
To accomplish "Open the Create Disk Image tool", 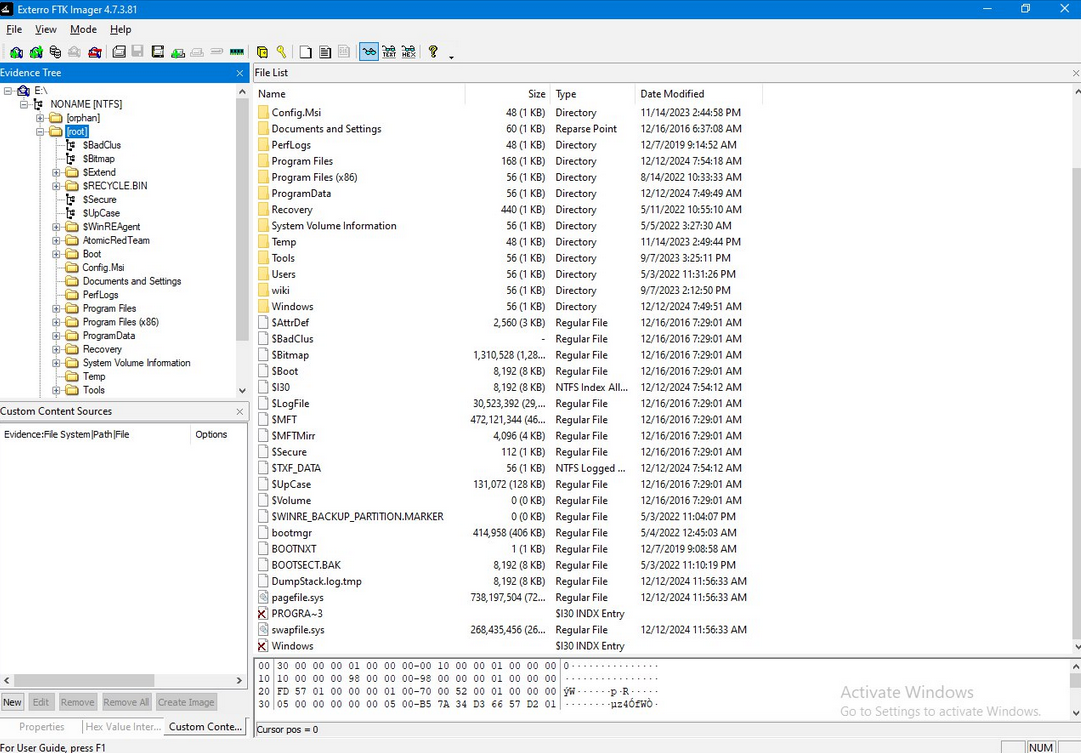I will tap(118, 52).
